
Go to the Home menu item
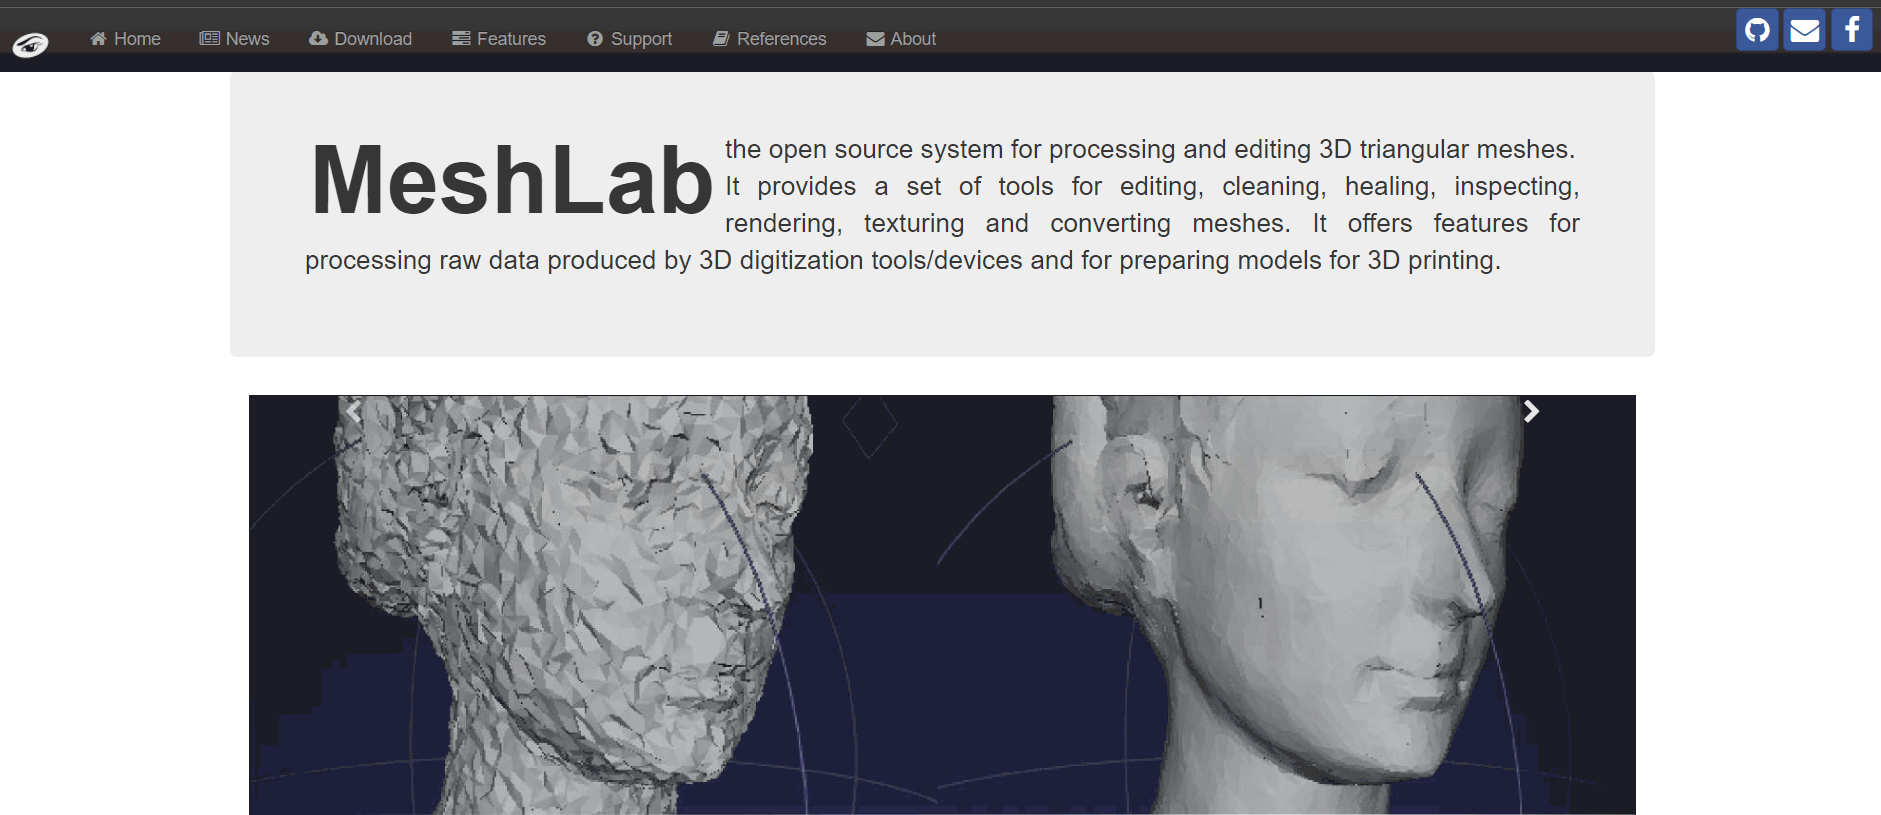[x=125, y=39]
